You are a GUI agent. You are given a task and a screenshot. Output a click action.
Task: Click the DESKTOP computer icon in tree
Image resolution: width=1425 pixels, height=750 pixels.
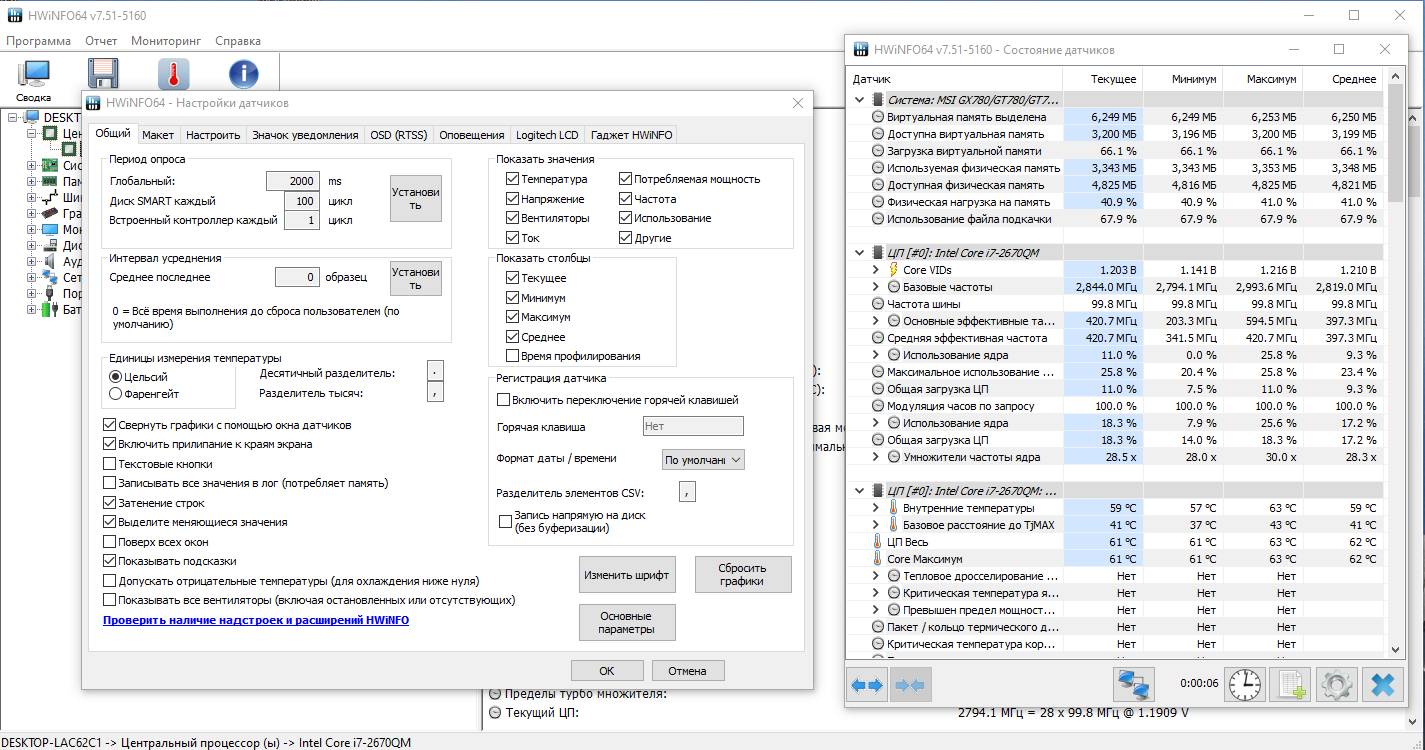click(x=33, y=118)
